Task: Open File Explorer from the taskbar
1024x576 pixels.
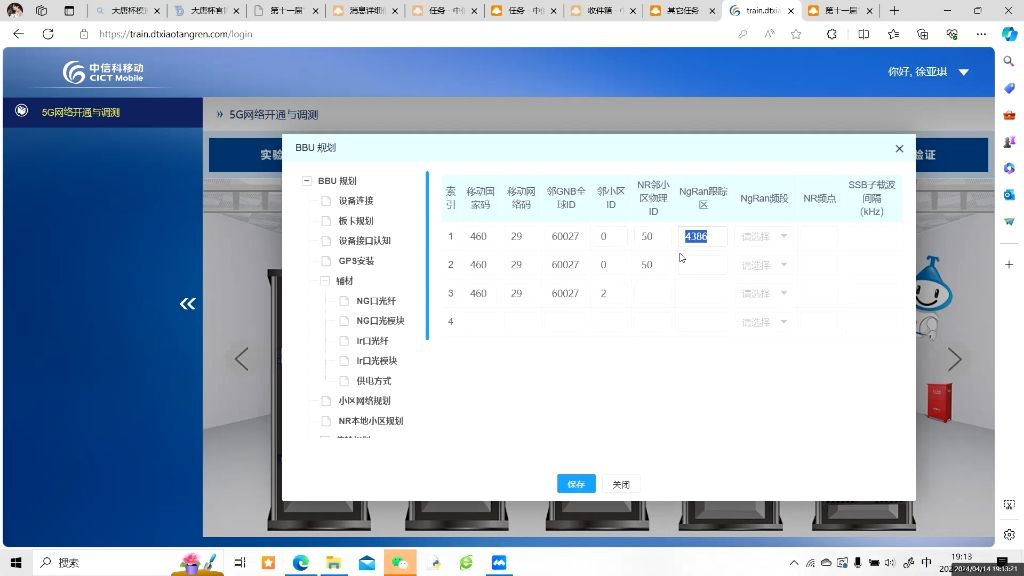Action: [x=333, y=562]
